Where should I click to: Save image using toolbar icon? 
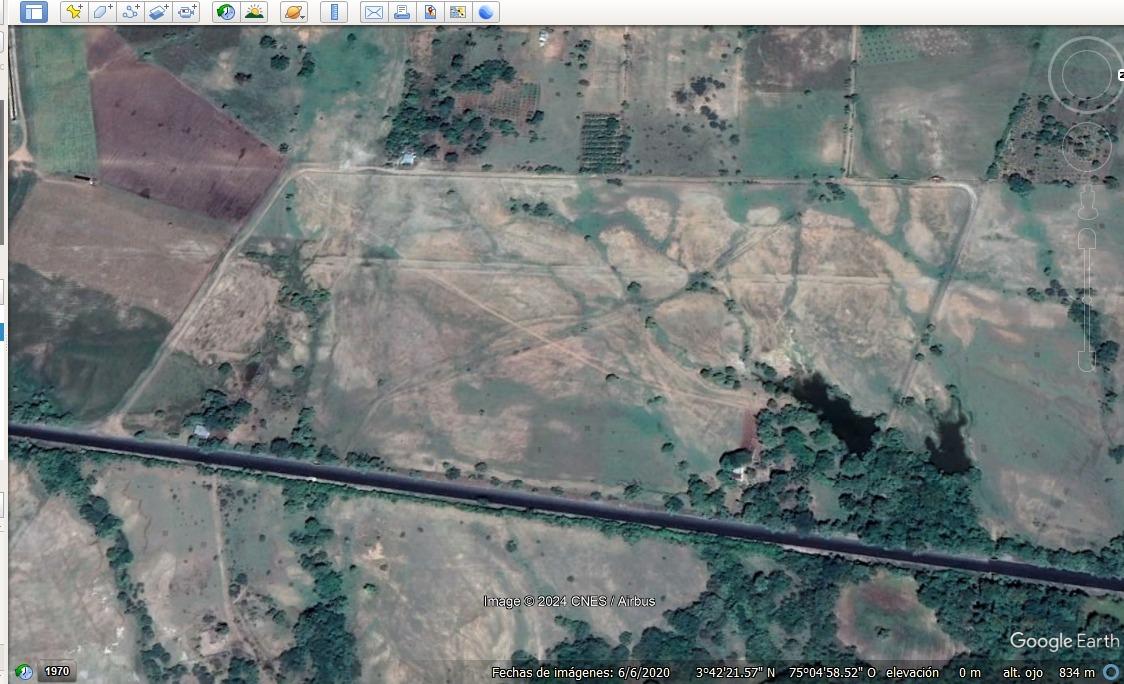[430, 12]
